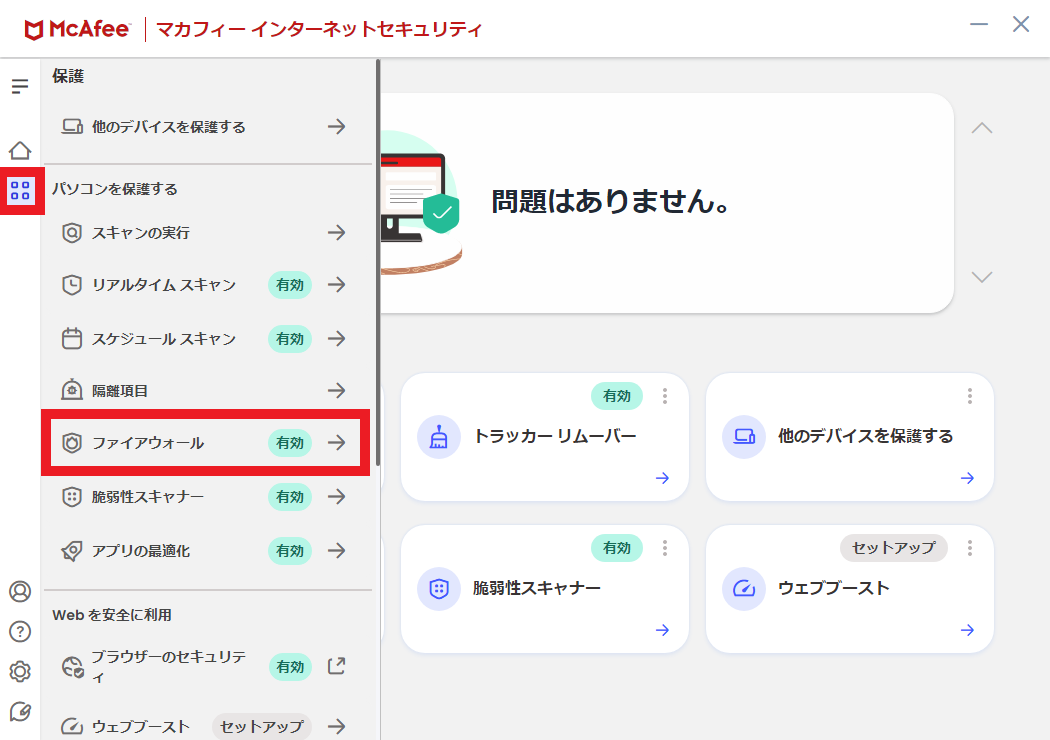
Task: Click the アプリの最適化 rocket icon
Action: tap(72, 550)
